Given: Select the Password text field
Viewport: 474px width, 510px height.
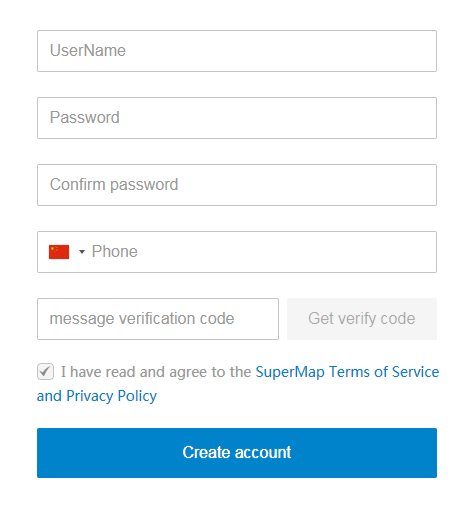Looking at the screenshot, I should click(237, 118).
